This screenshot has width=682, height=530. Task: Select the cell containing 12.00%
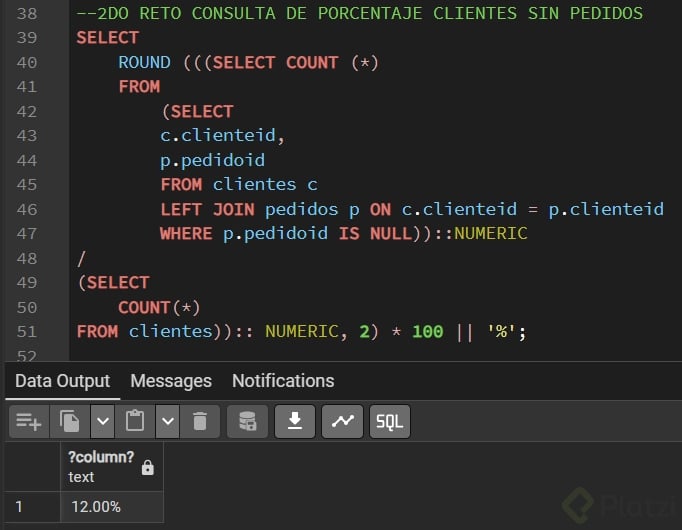click(112, 507)
